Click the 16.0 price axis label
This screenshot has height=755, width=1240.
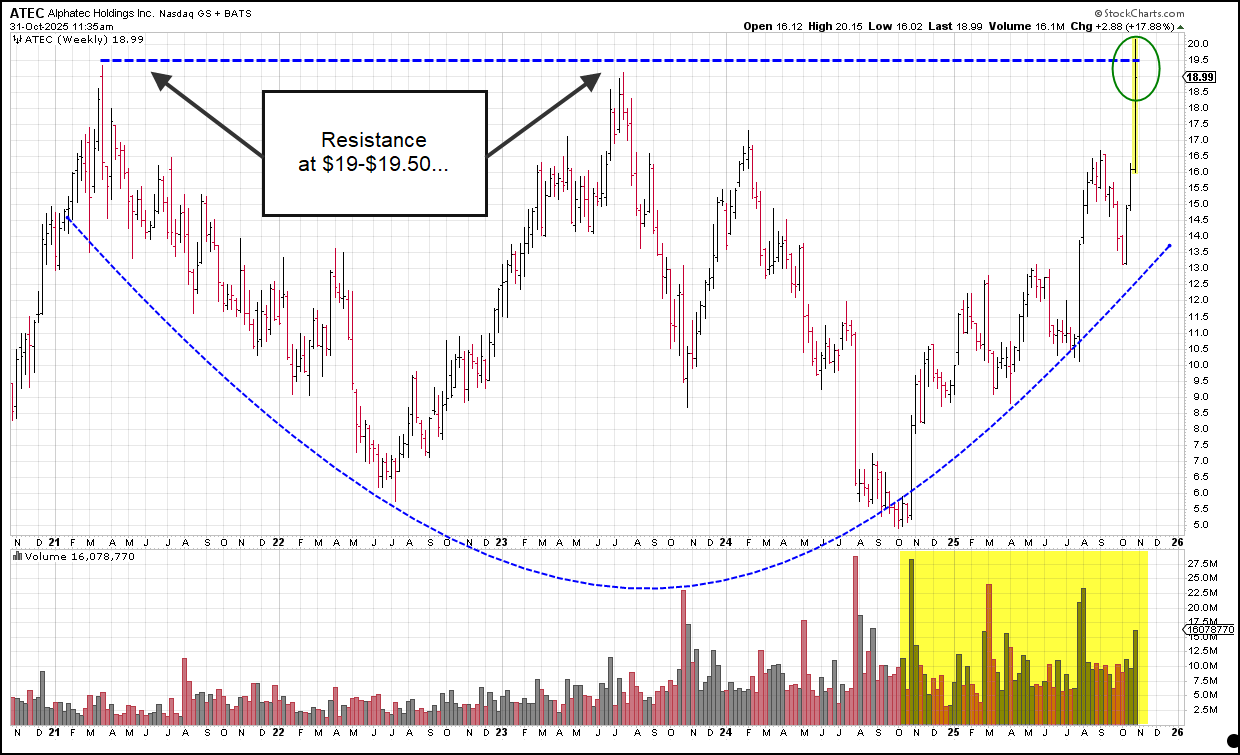(x=1199, y=171)
